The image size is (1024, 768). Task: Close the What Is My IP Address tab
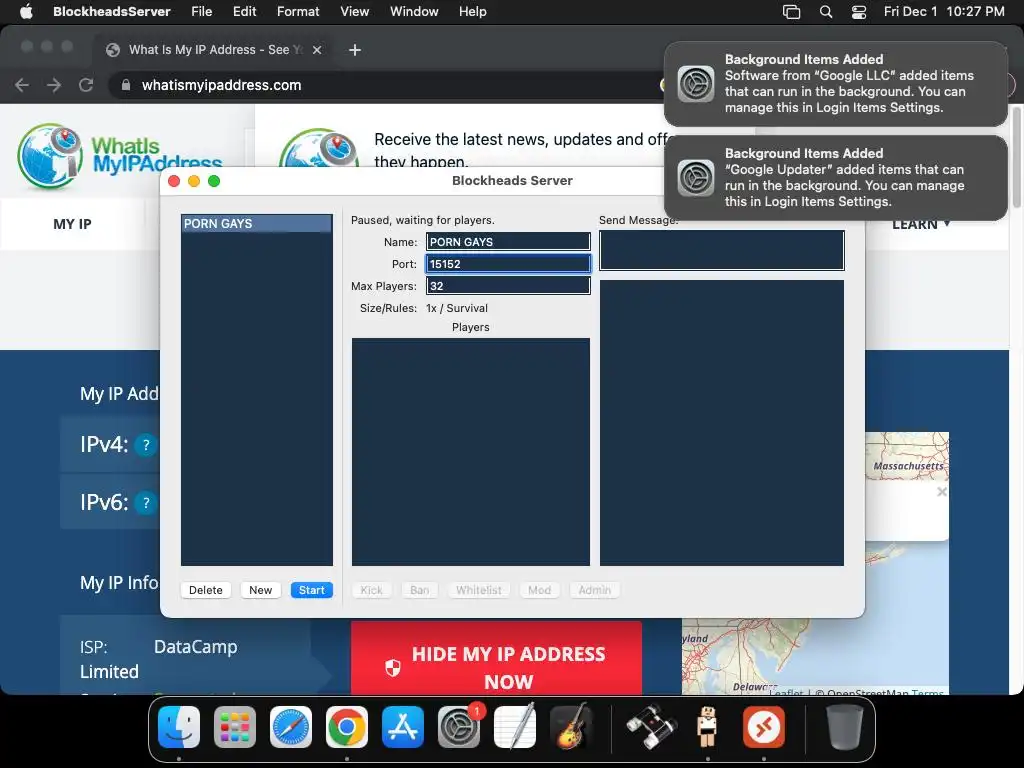point(317,50)
